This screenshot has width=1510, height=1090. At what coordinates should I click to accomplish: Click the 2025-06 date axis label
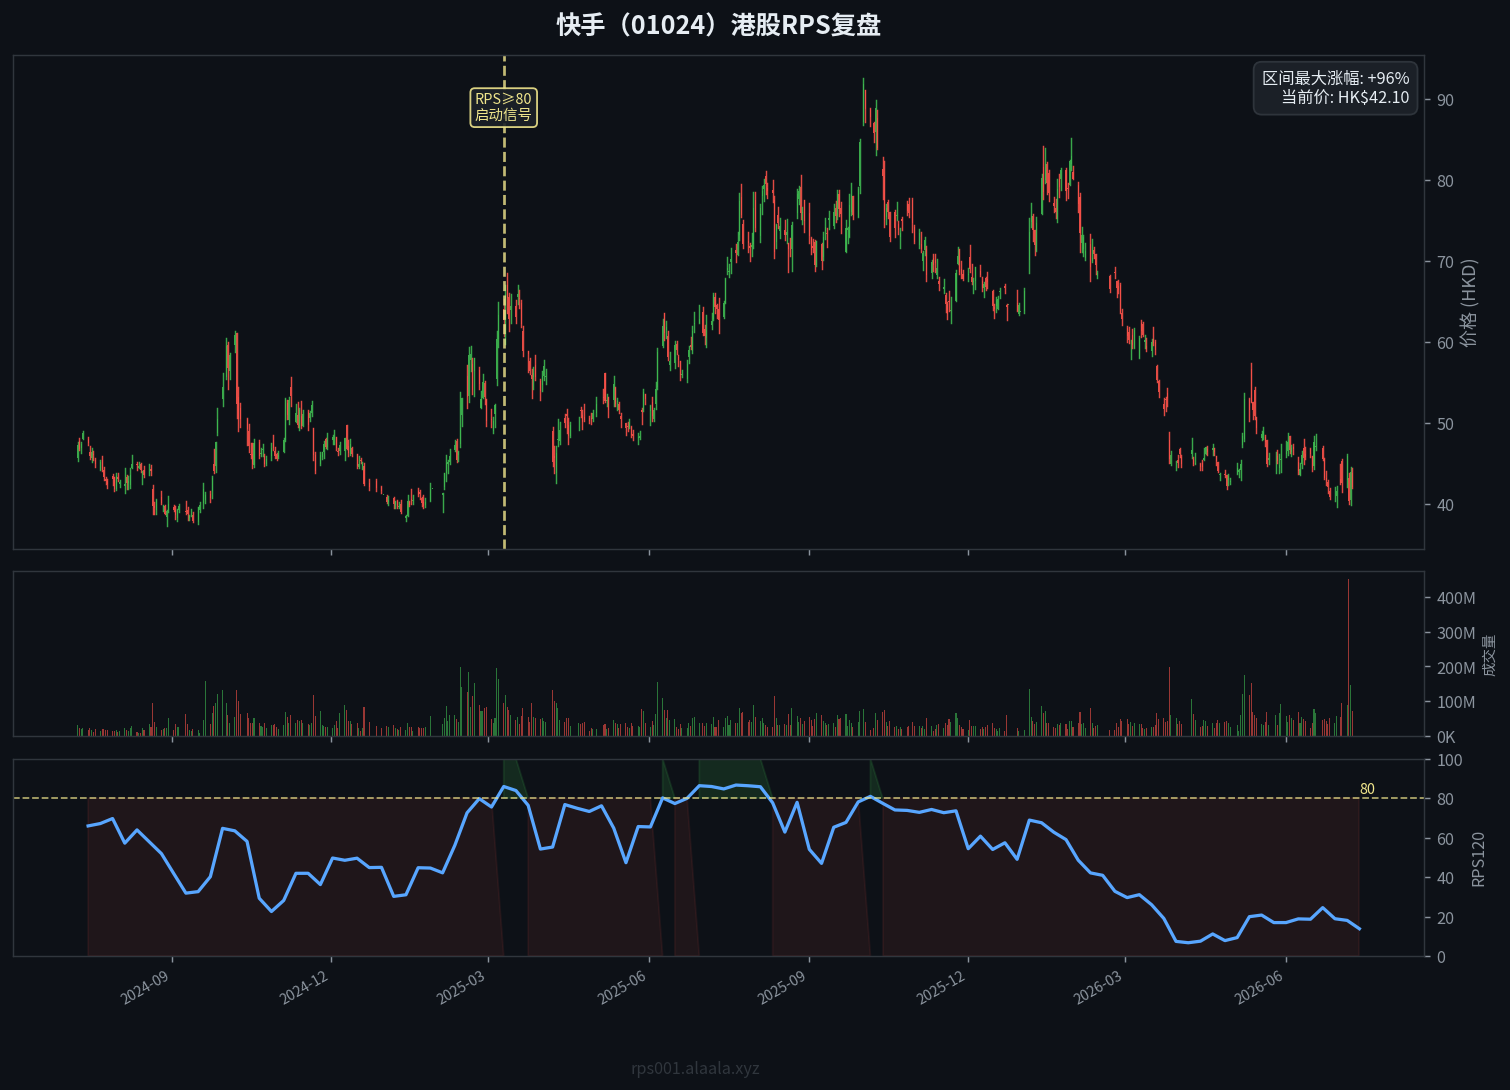click(623, 987)
